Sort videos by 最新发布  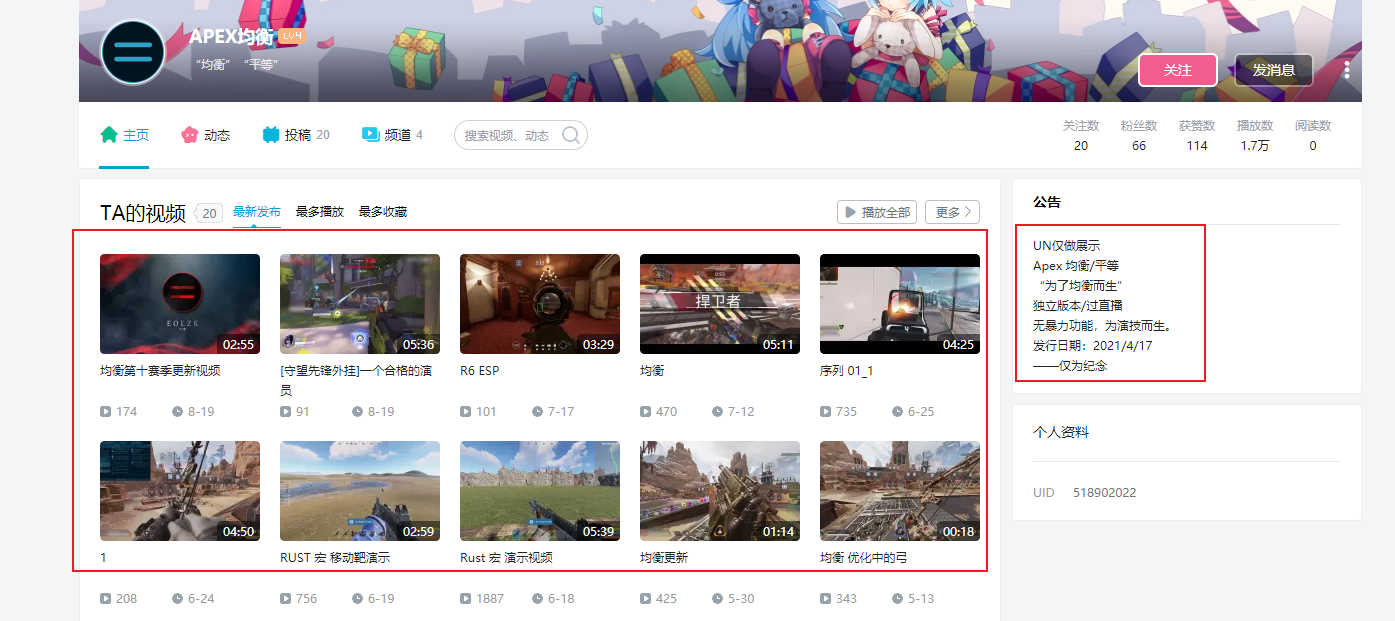coord(257,212)
